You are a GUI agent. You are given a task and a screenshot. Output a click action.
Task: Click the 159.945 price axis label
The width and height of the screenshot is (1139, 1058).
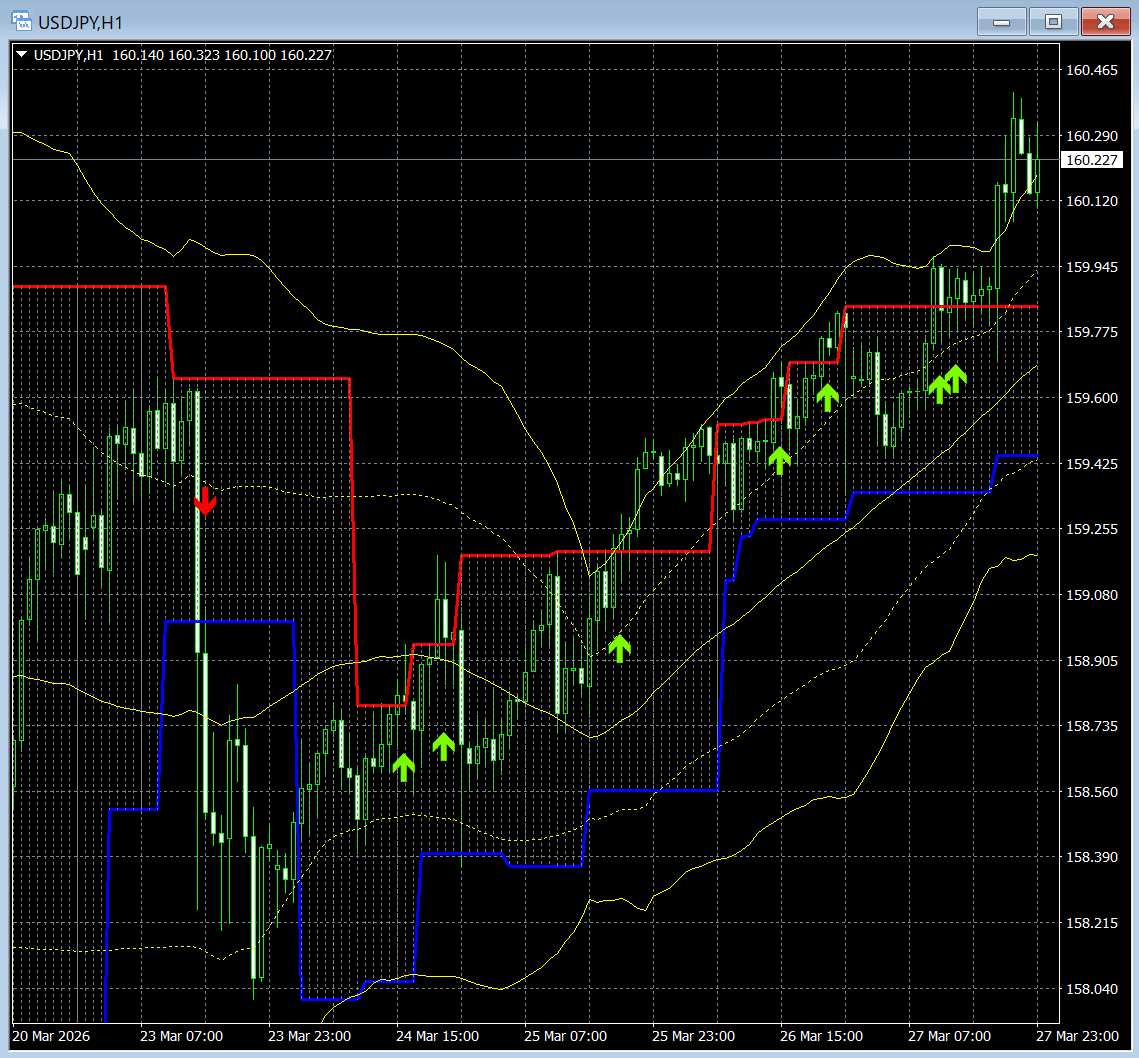tap(1092, 267)
